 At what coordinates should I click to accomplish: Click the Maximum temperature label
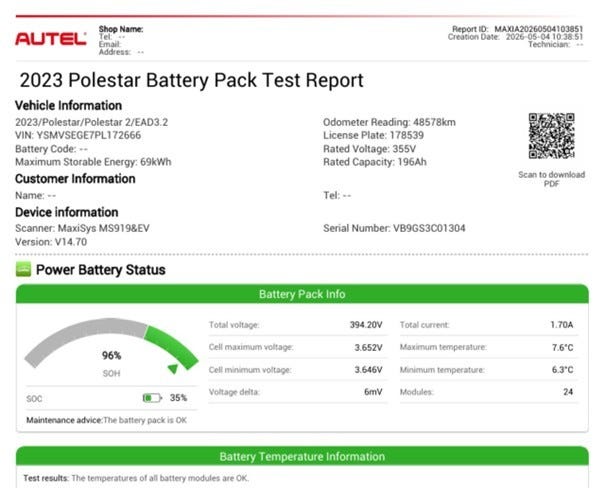tap(443, 347)
